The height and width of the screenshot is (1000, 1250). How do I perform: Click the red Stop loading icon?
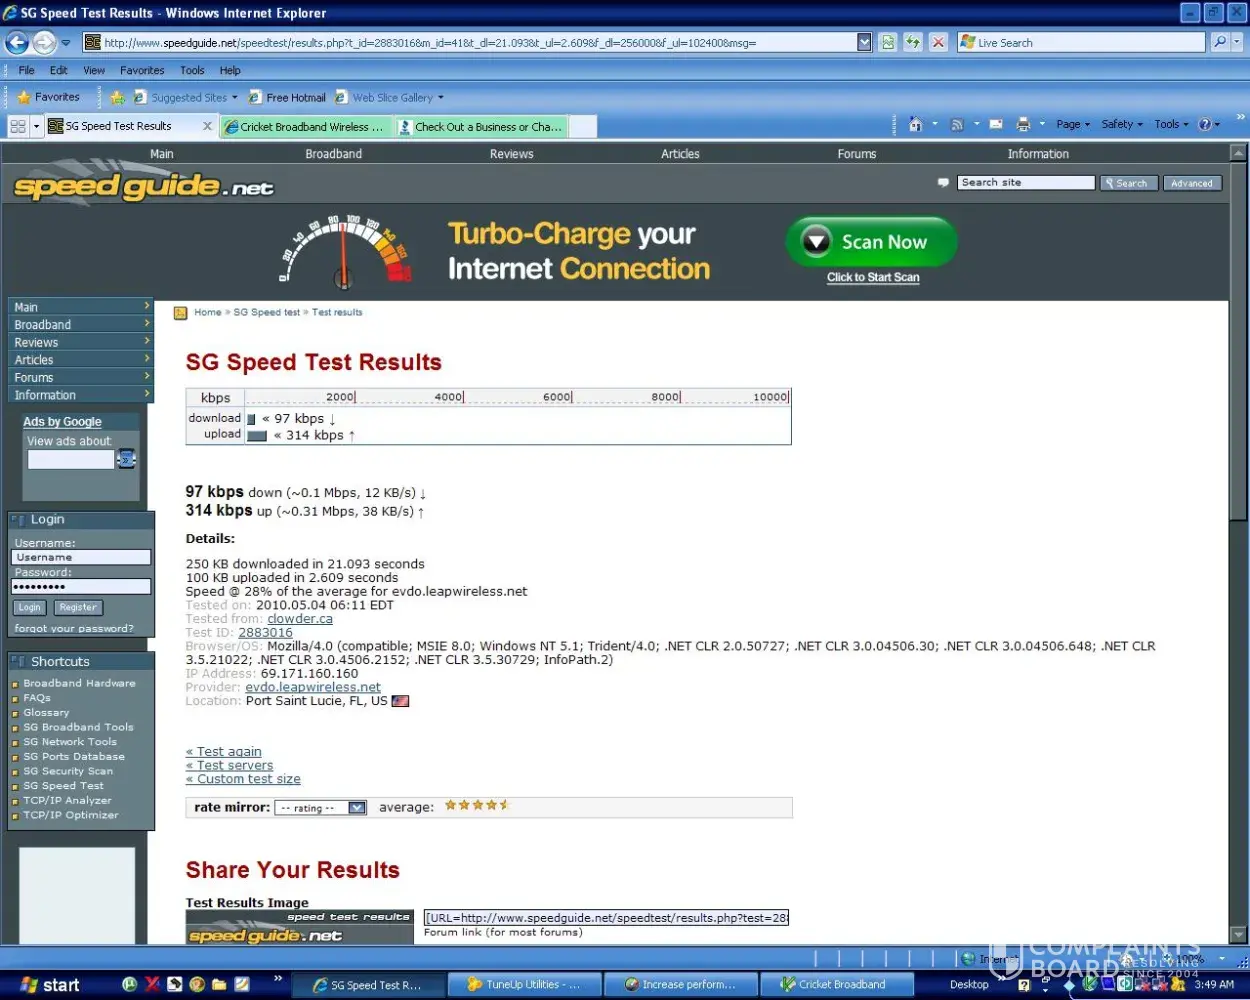[x=938, y=42]
